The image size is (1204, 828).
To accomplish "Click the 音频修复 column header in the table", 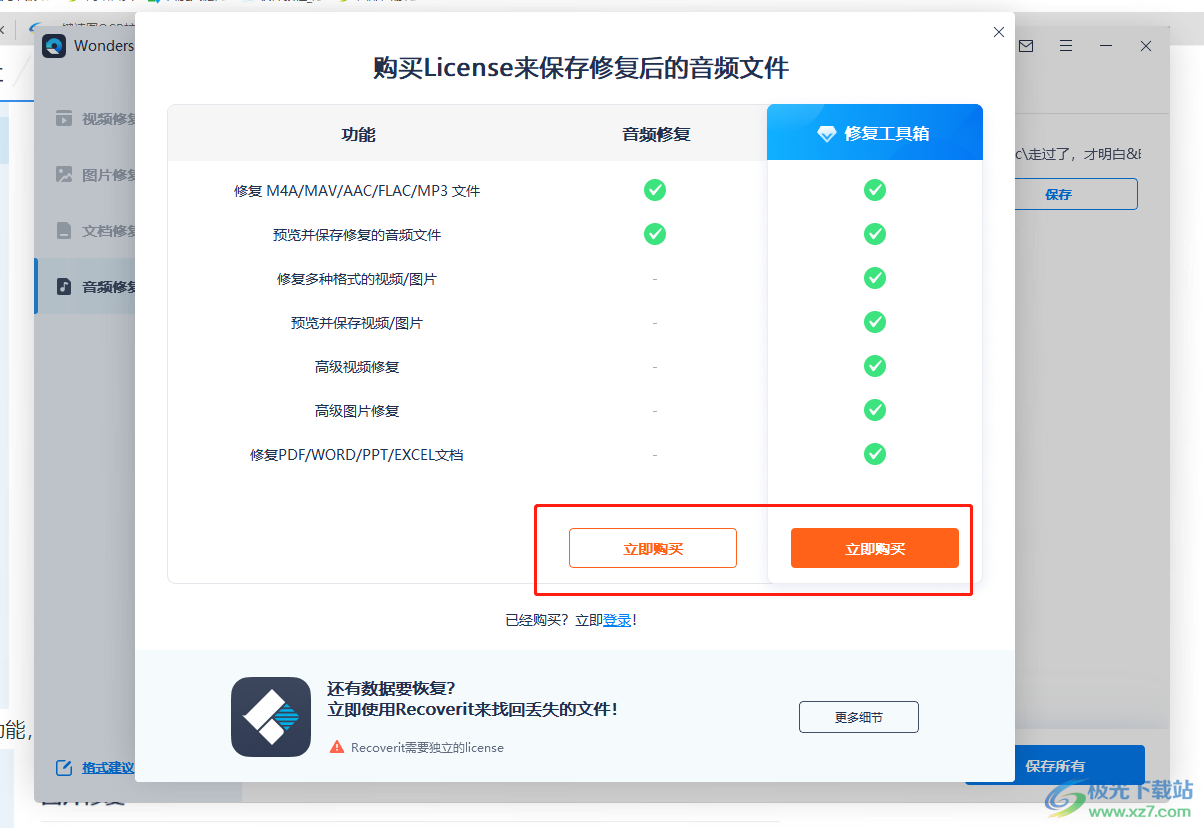I will (x=656, y=134).
